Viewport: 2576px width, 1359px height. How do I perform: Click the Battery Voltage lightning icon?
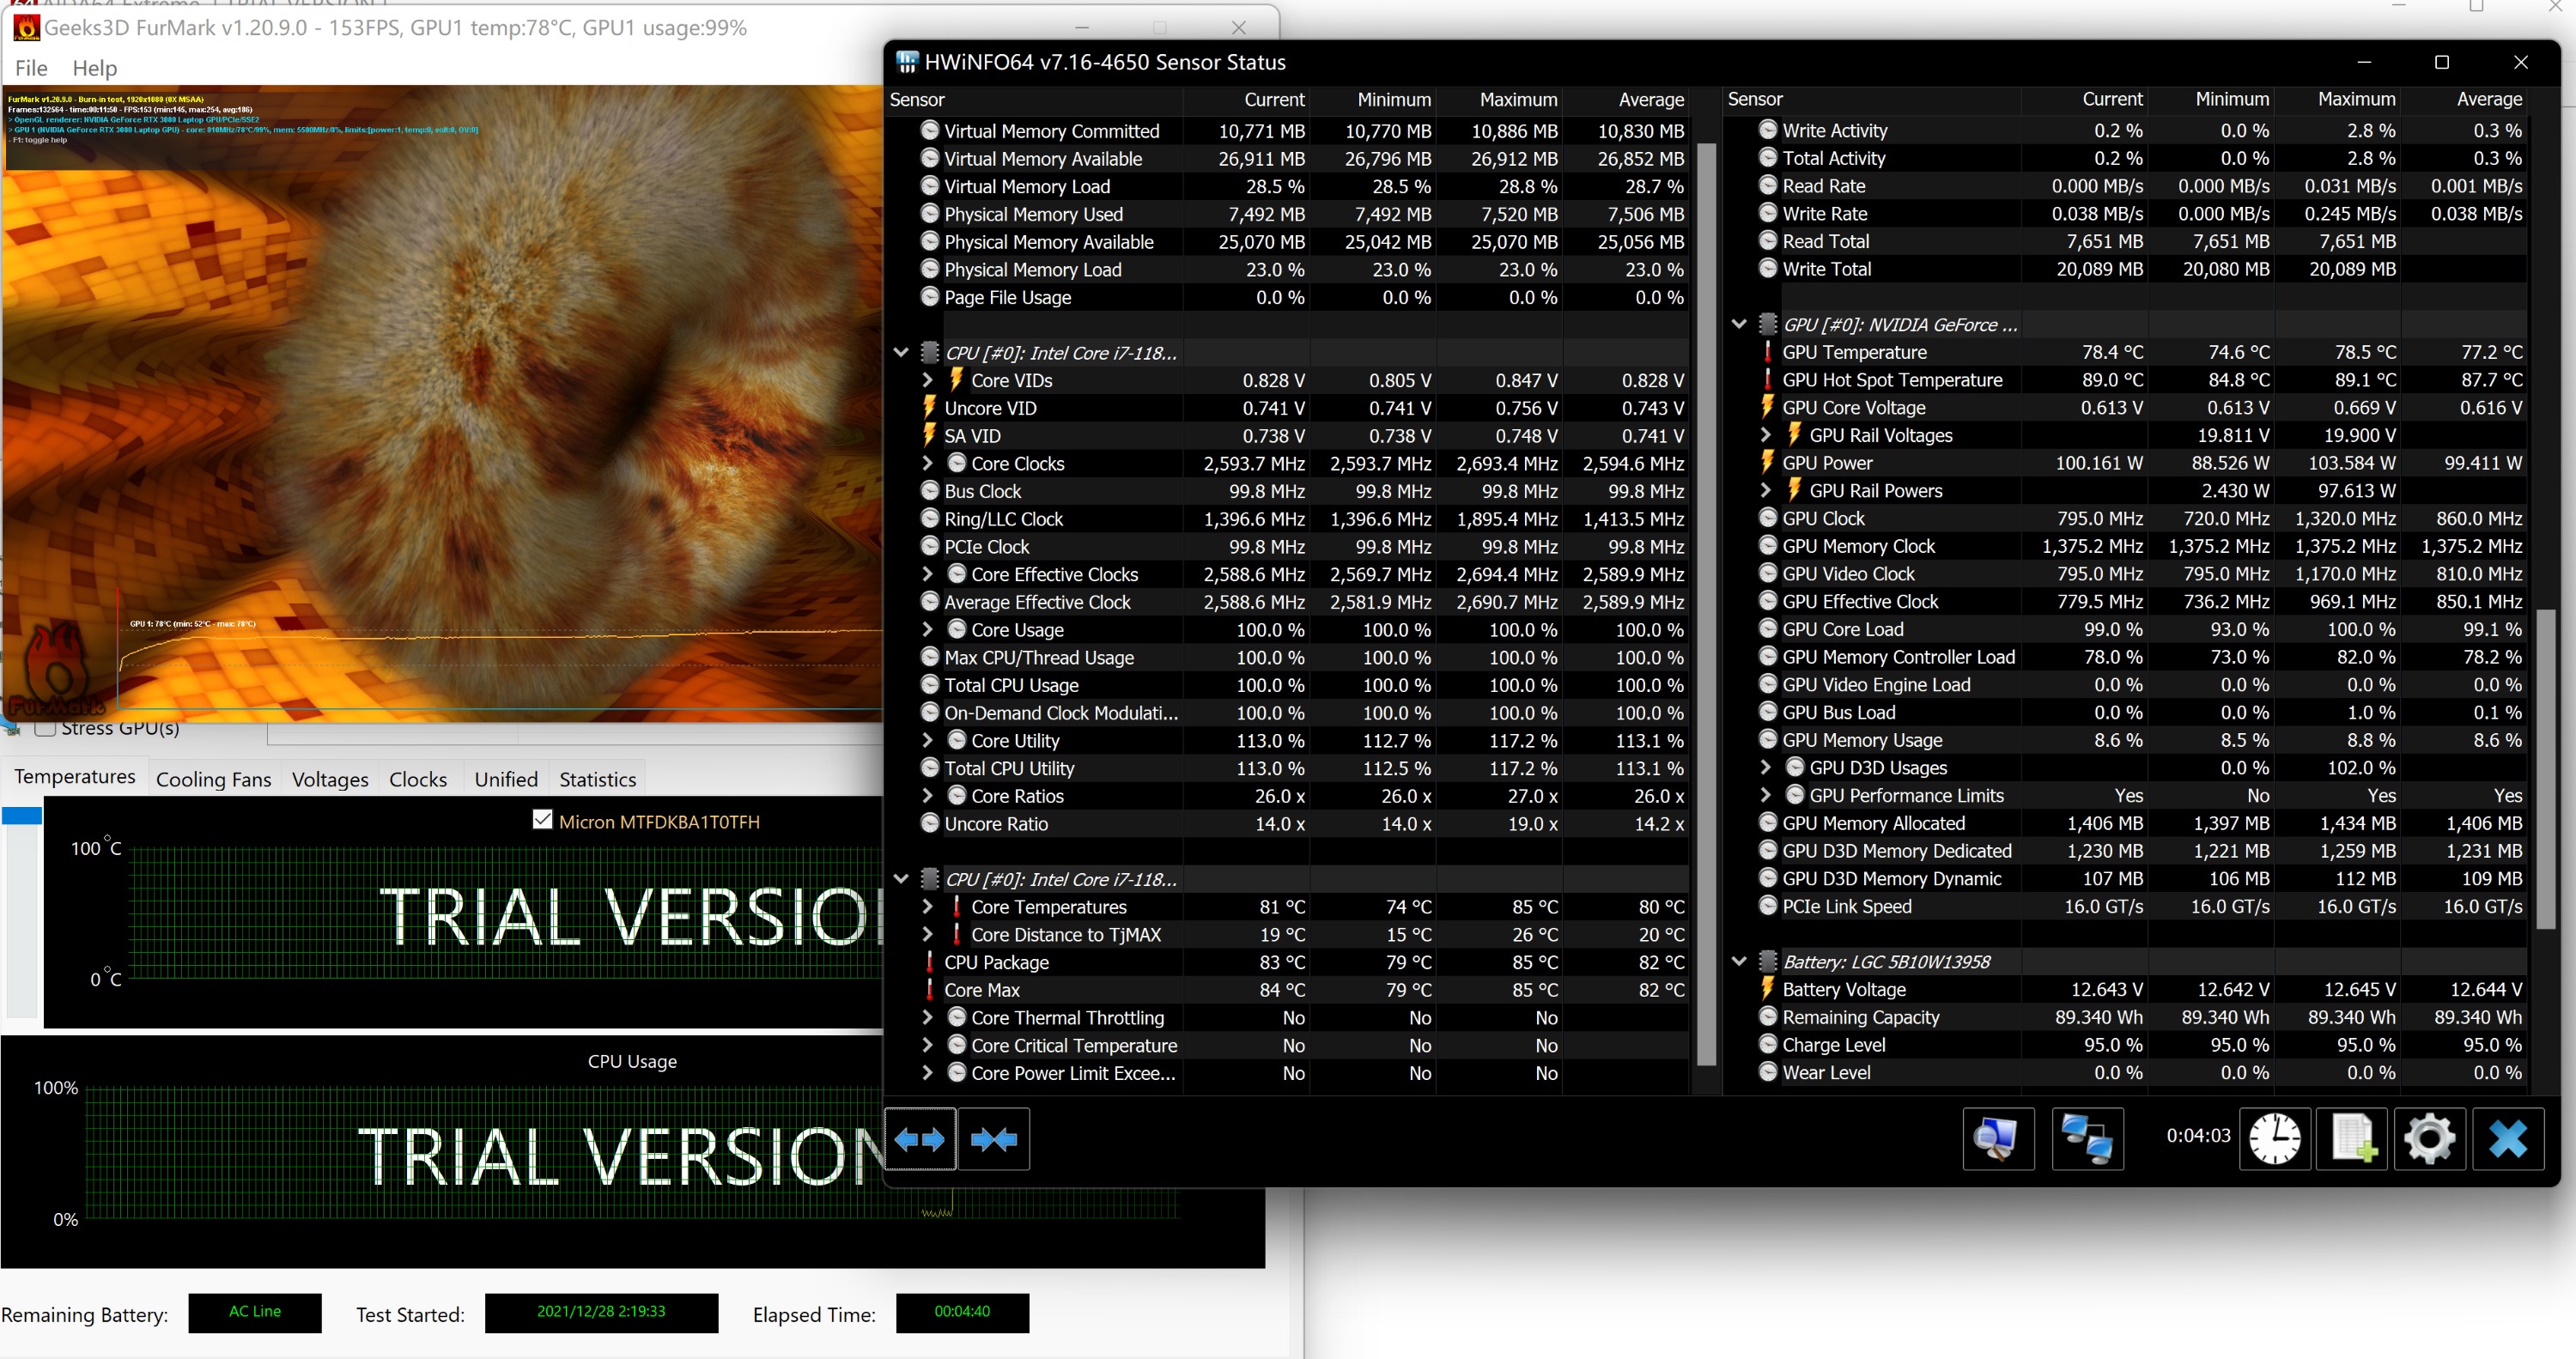point(1767,988)
